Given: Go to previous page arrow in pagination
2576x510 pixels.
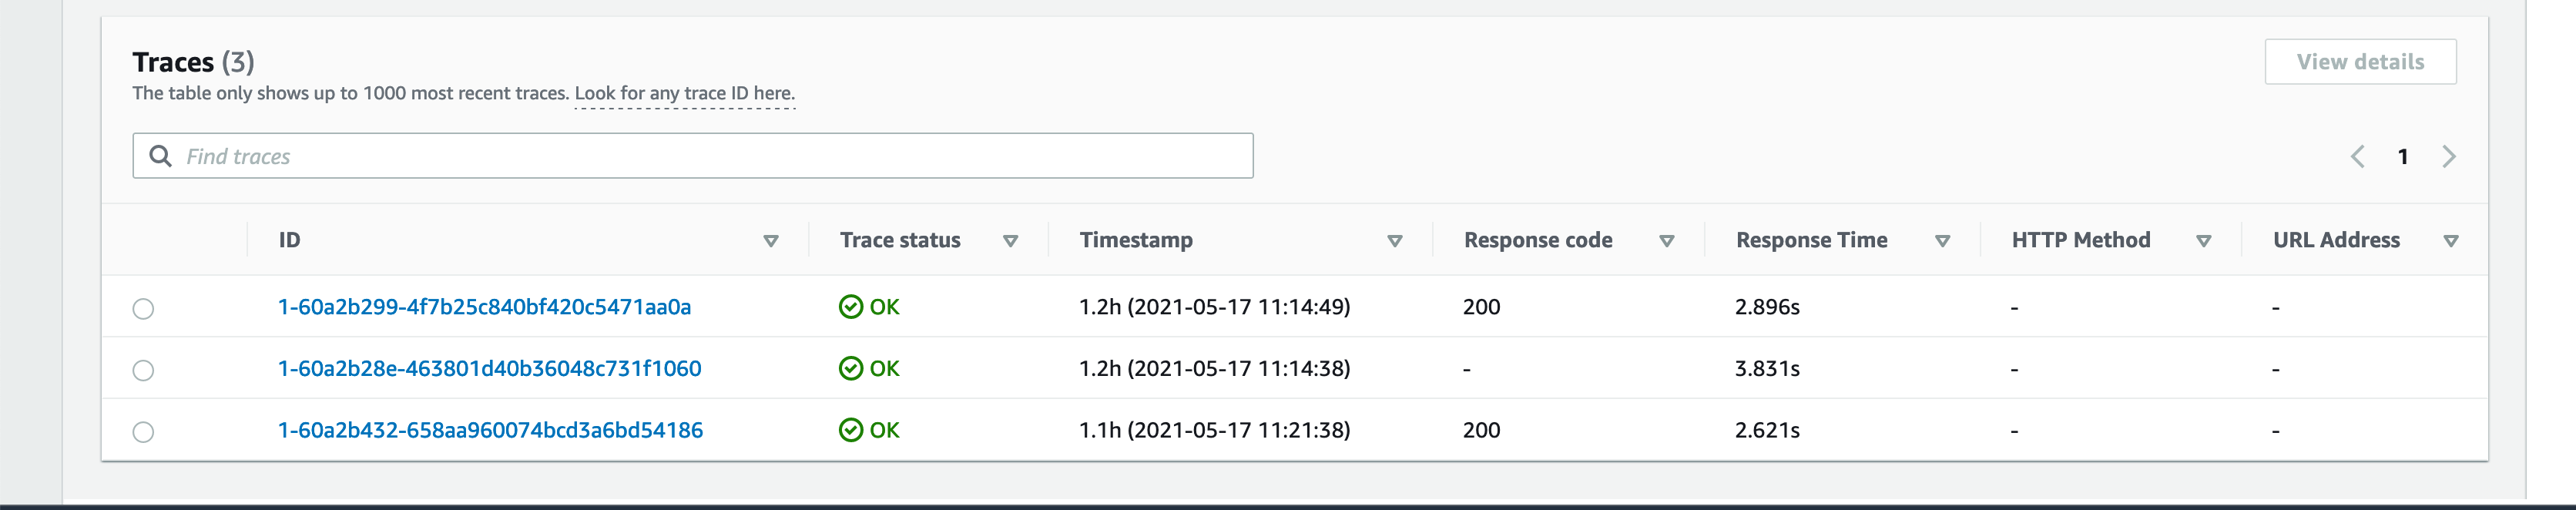Looking at the screenshot, I should tap(2357, 157).
